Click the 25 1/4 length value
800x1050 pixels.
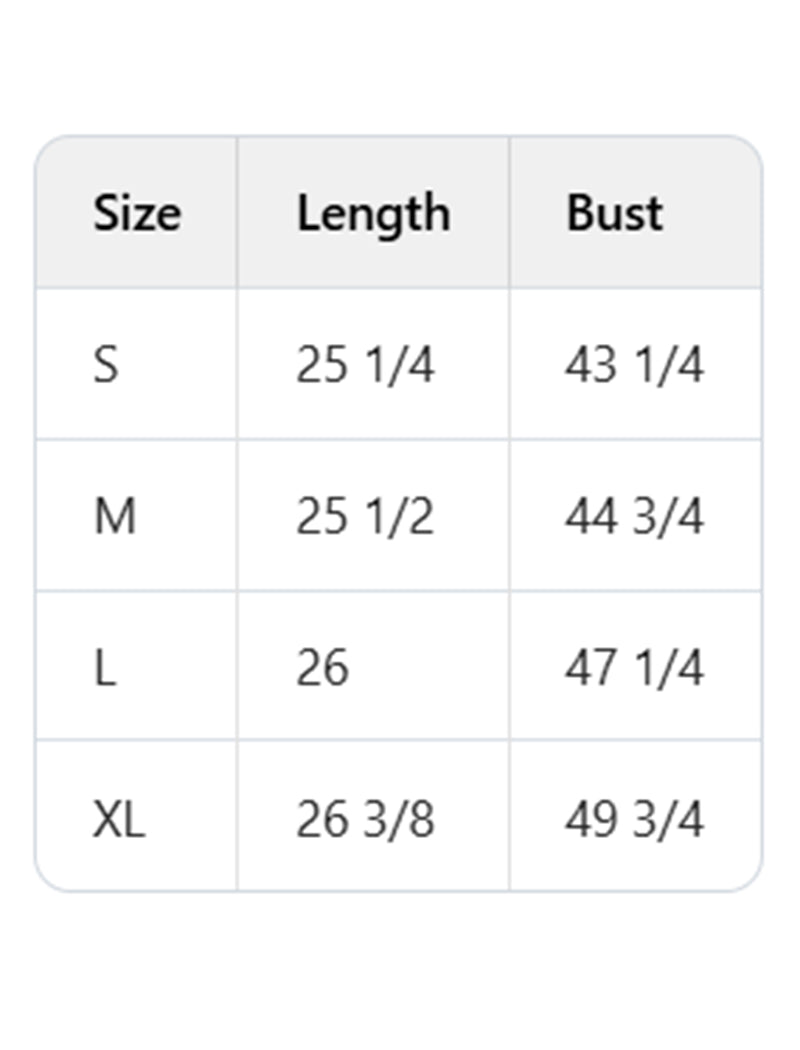click(365, 365)
